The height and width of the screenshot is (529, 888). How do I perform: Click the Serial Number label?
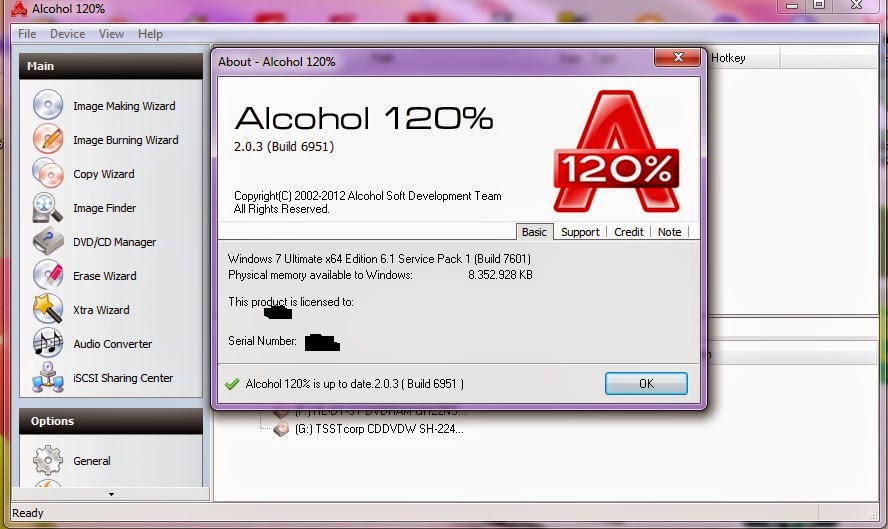pos(262,341)
